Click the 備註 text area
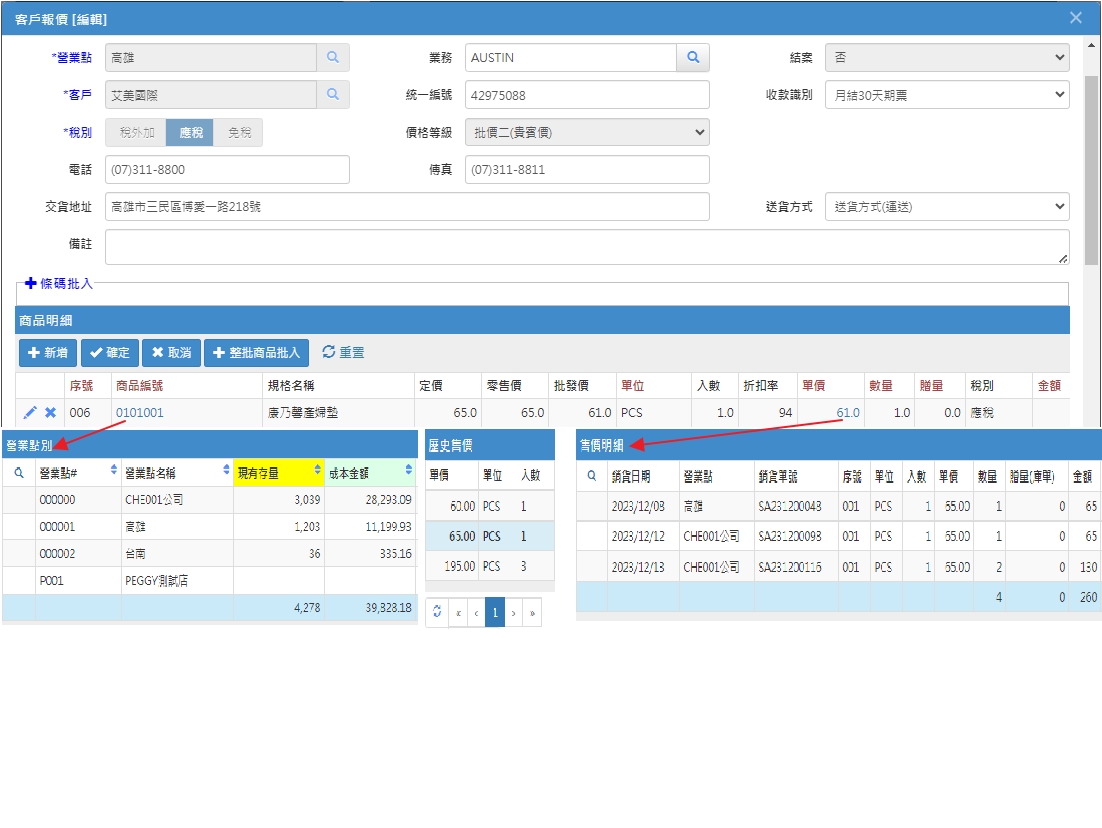 click(x=587, y=247)
